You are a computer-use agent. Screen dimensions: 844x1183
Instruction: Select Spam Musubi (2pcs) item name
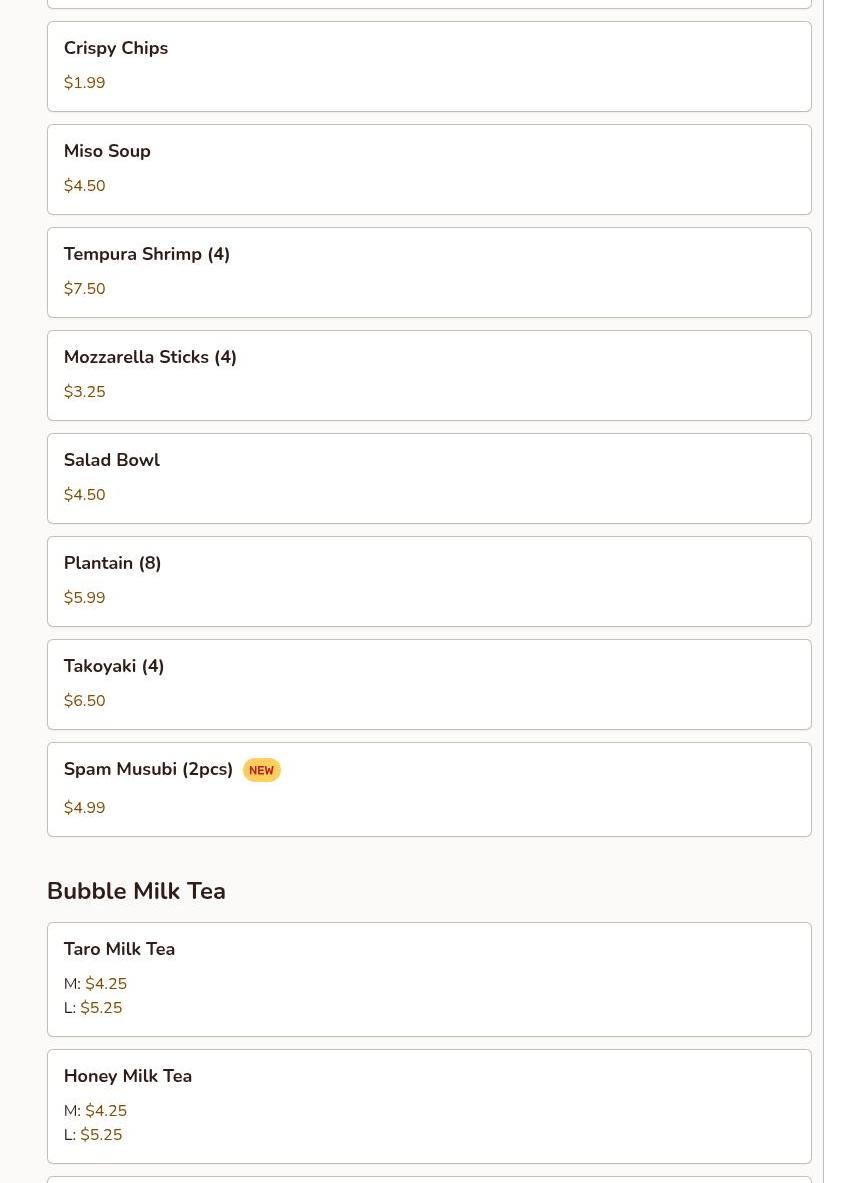point(148,769)
